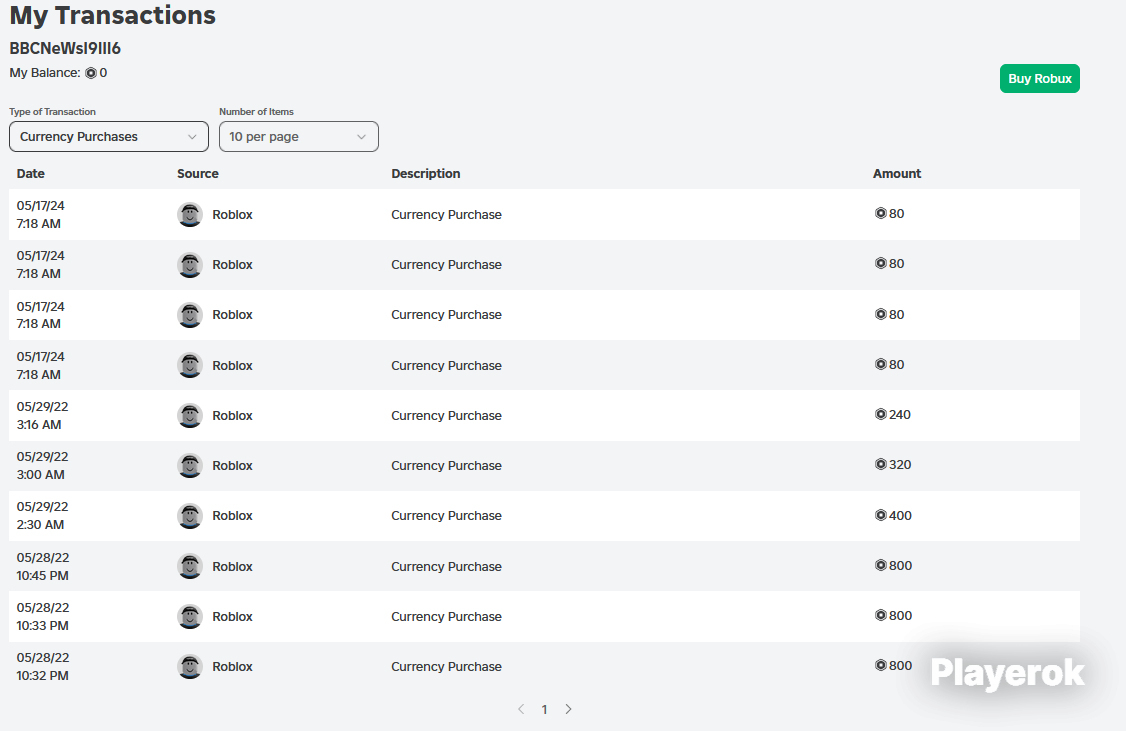Viewport: 1126px width, 731px height.
Task: Select the 320 amount value
Action: pos(900,465)
